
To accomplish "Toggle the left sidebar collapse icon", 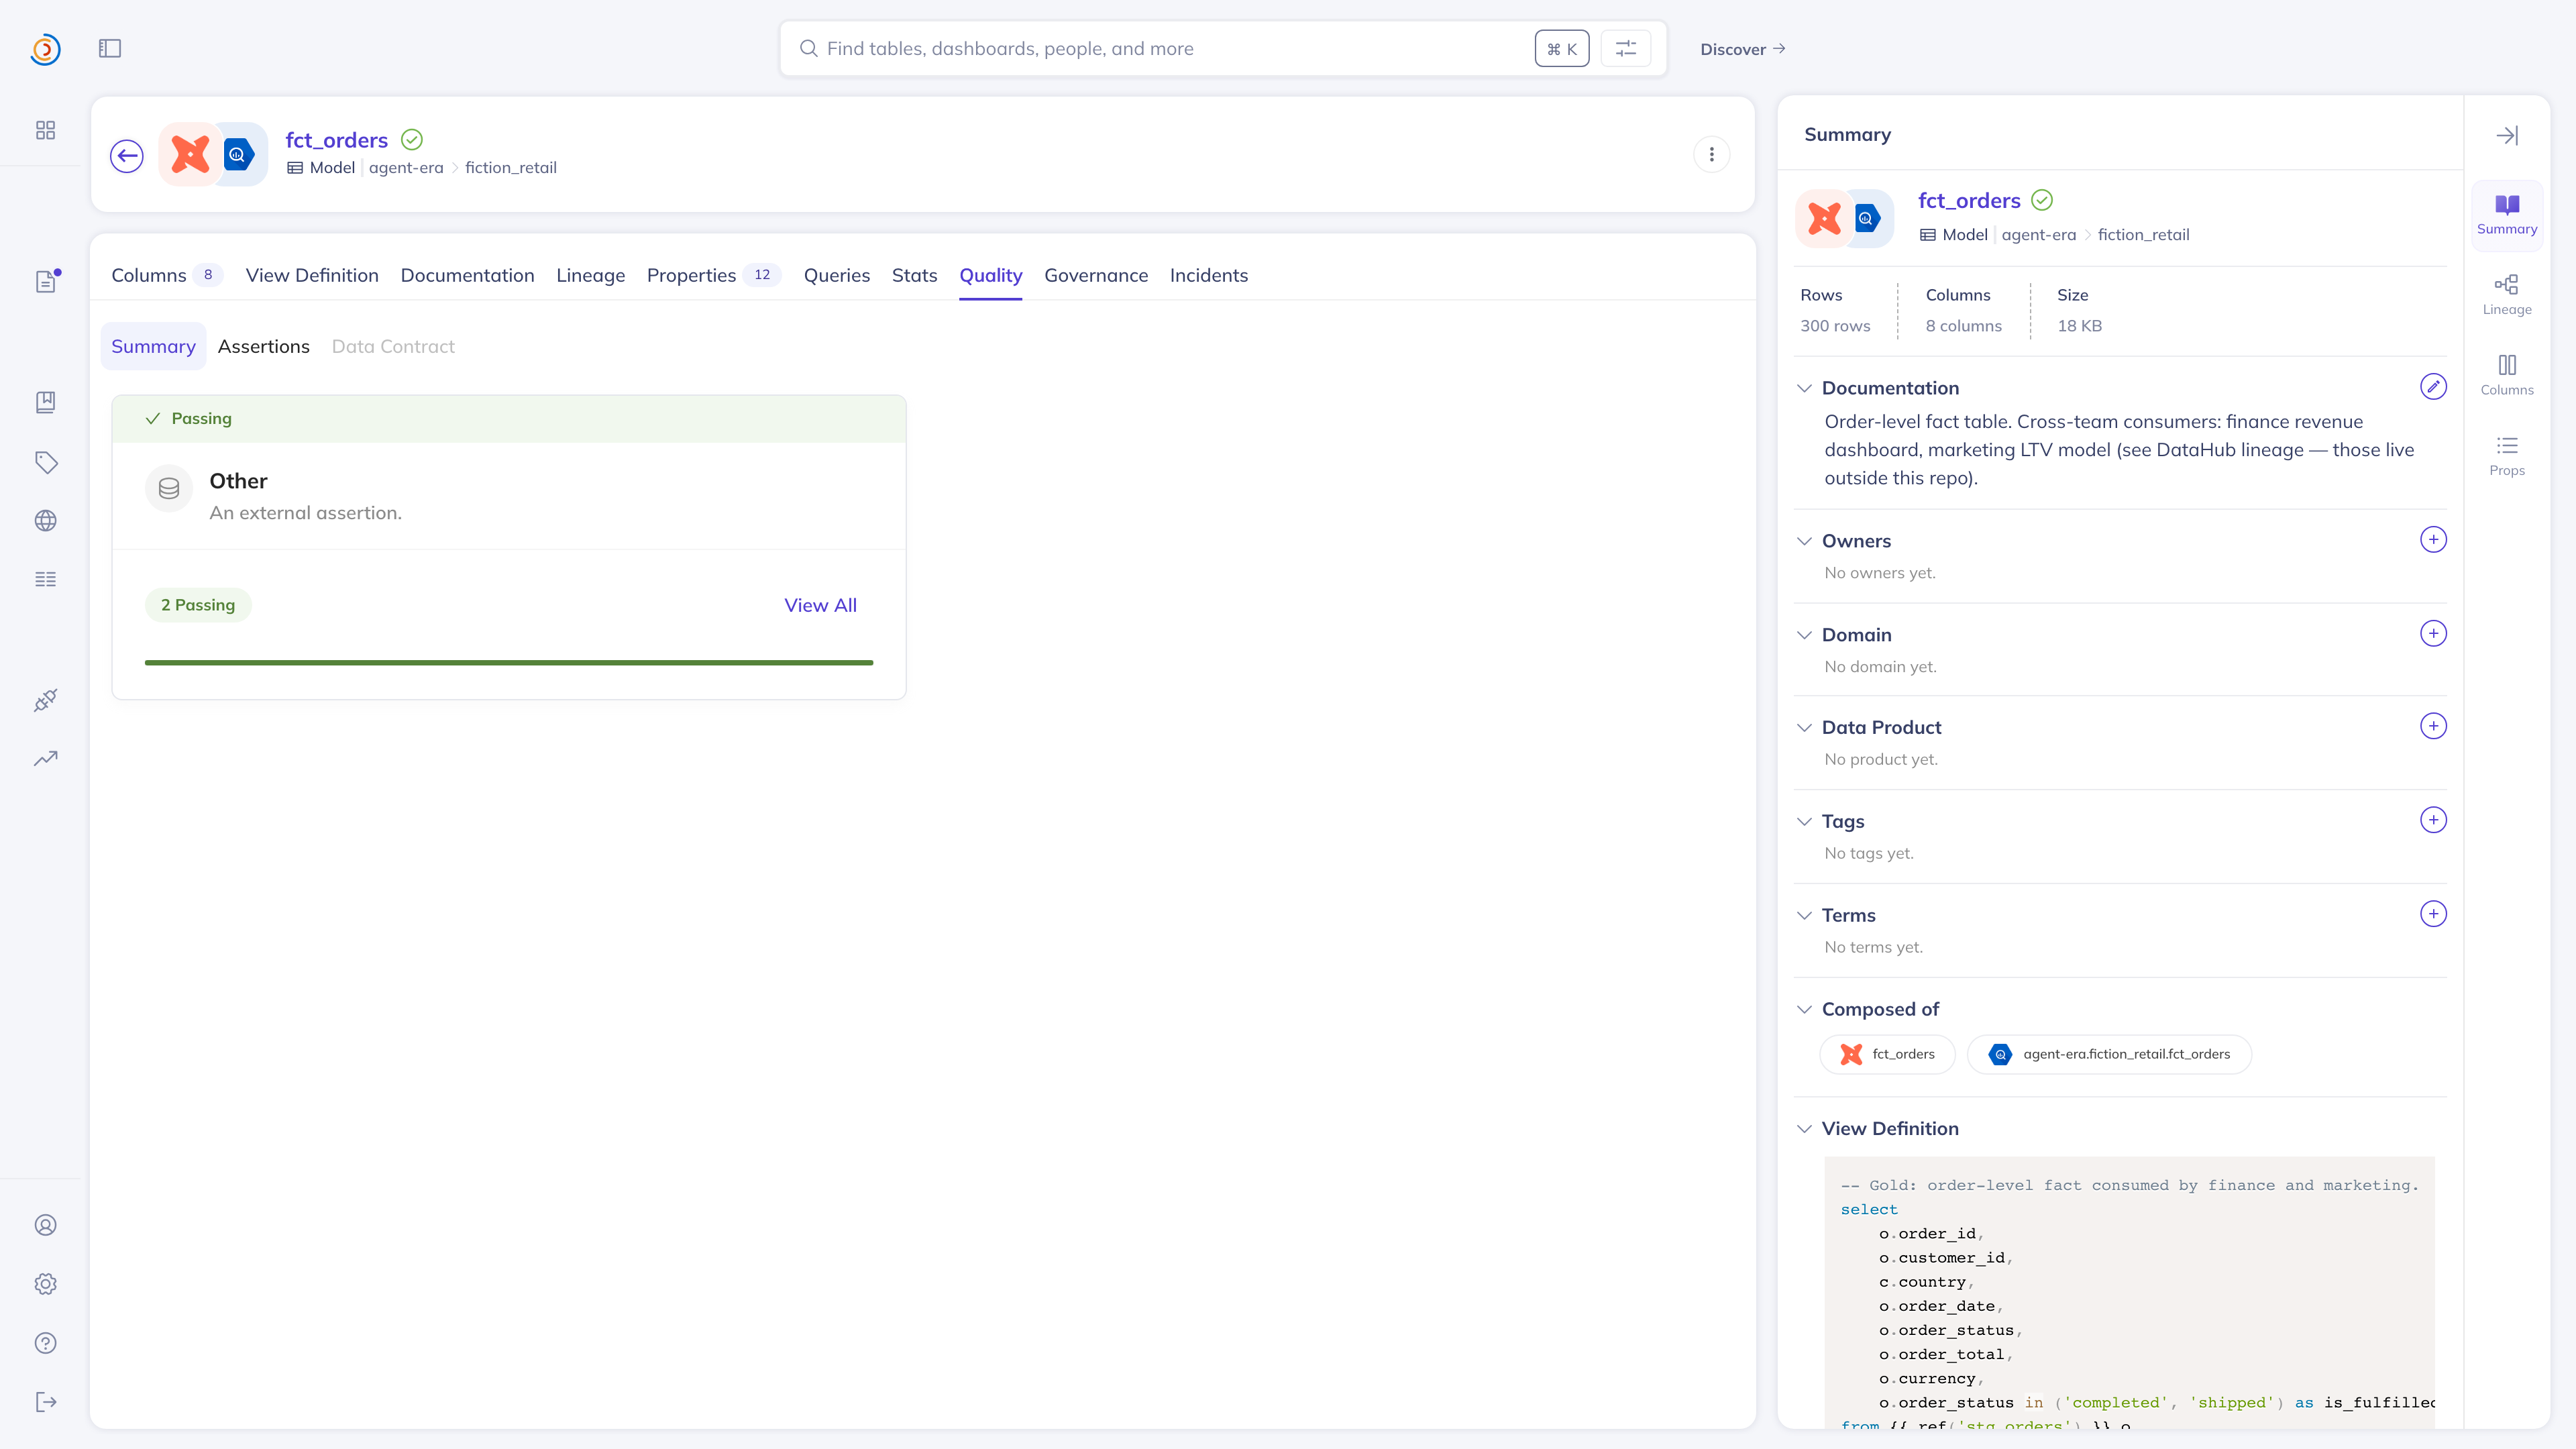I will pos(110,48).
